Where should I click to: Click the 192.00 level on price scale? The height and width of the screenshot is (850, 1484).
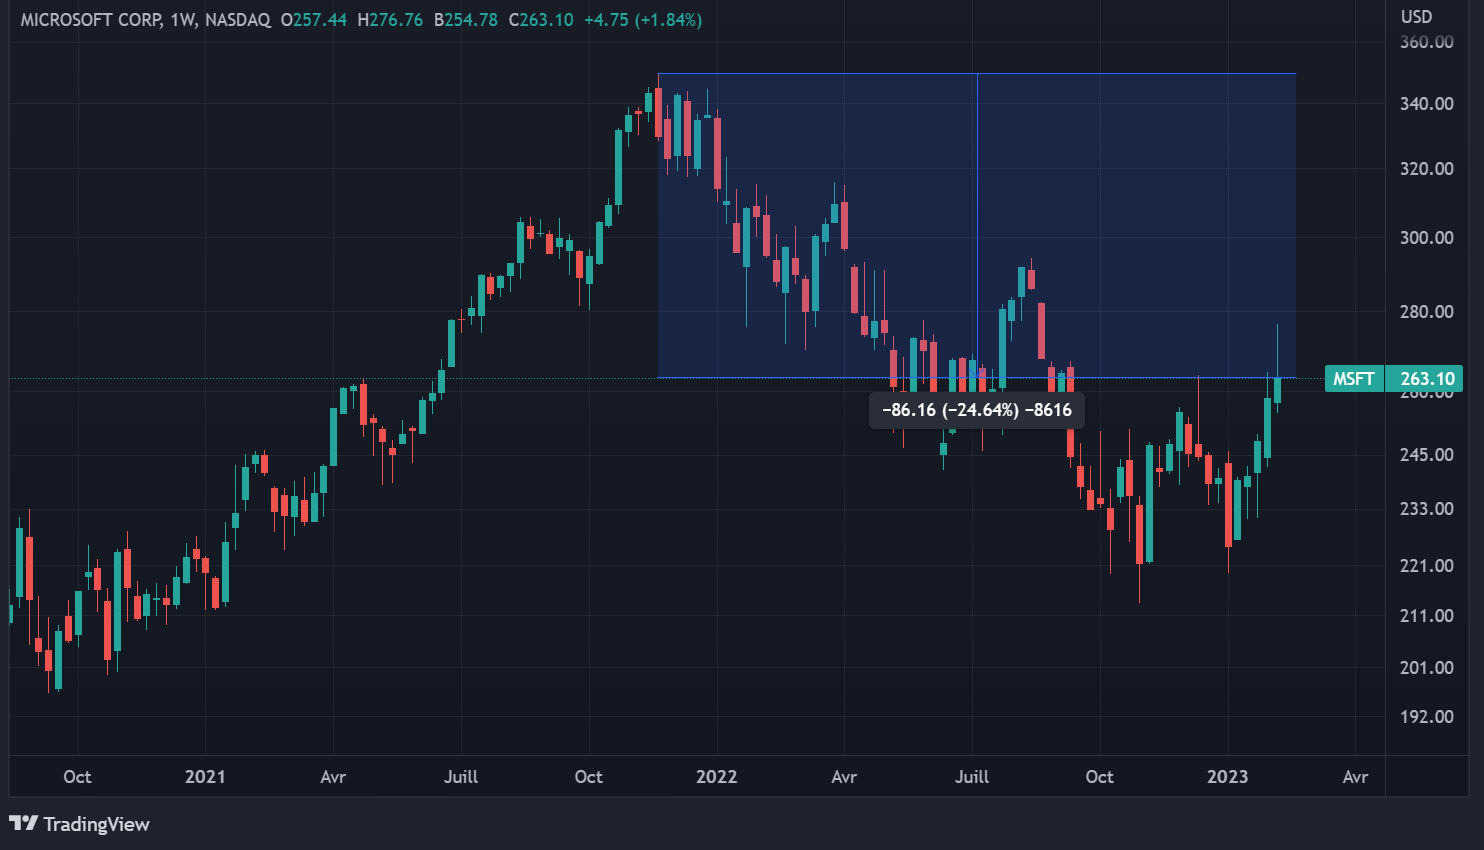click(x=1426, y=717)
